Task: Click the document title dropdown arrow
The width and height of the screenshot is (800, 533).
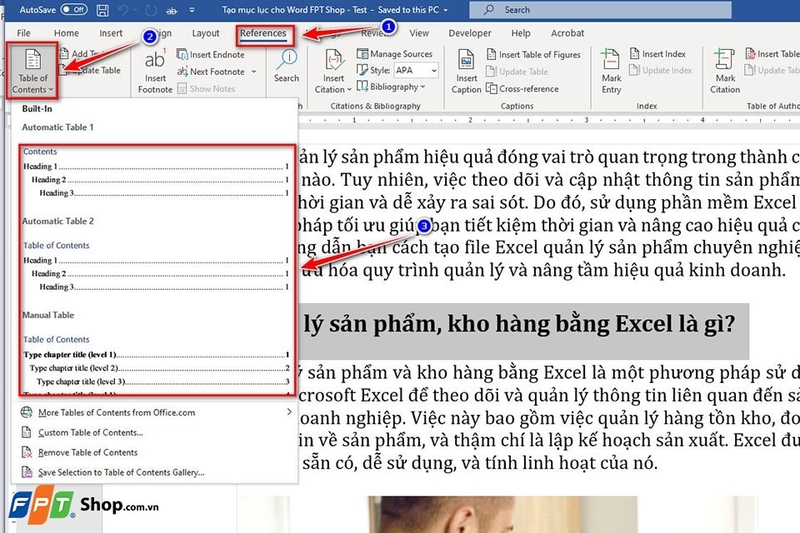Action: (446, 10)
